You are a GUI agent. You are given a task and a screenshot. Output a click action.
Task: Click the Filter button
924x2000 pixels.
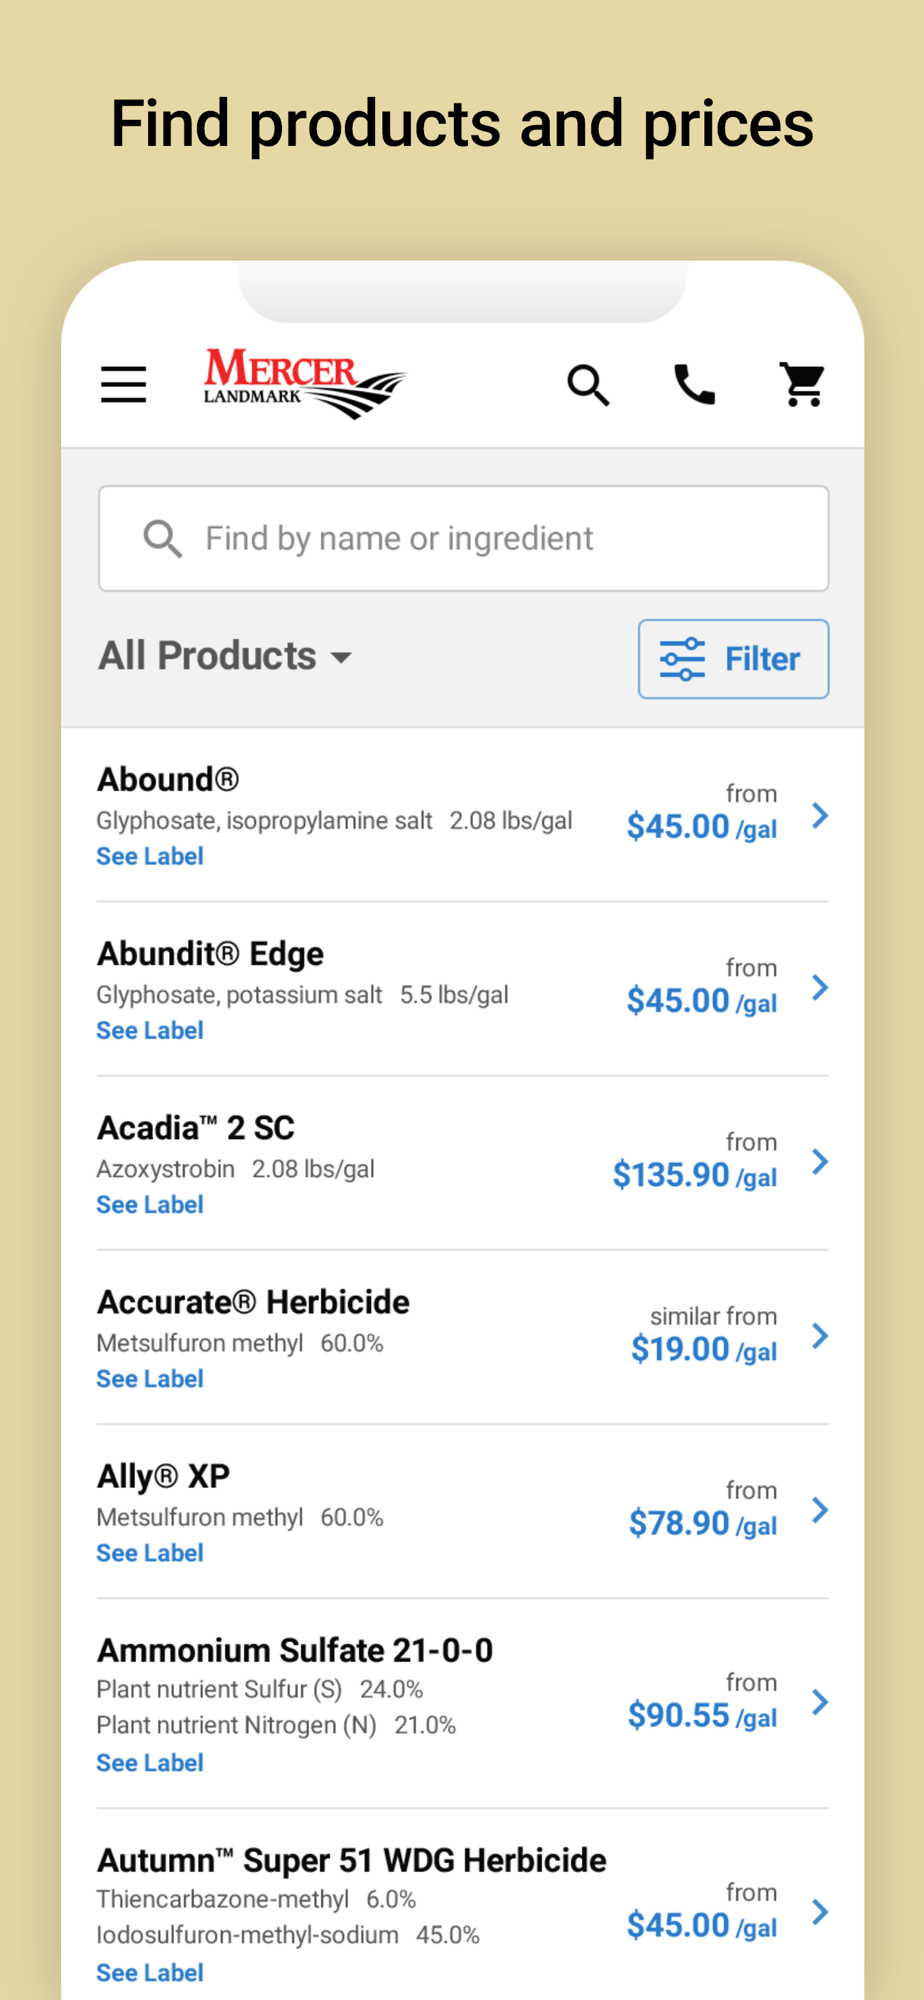click(733, 659)
